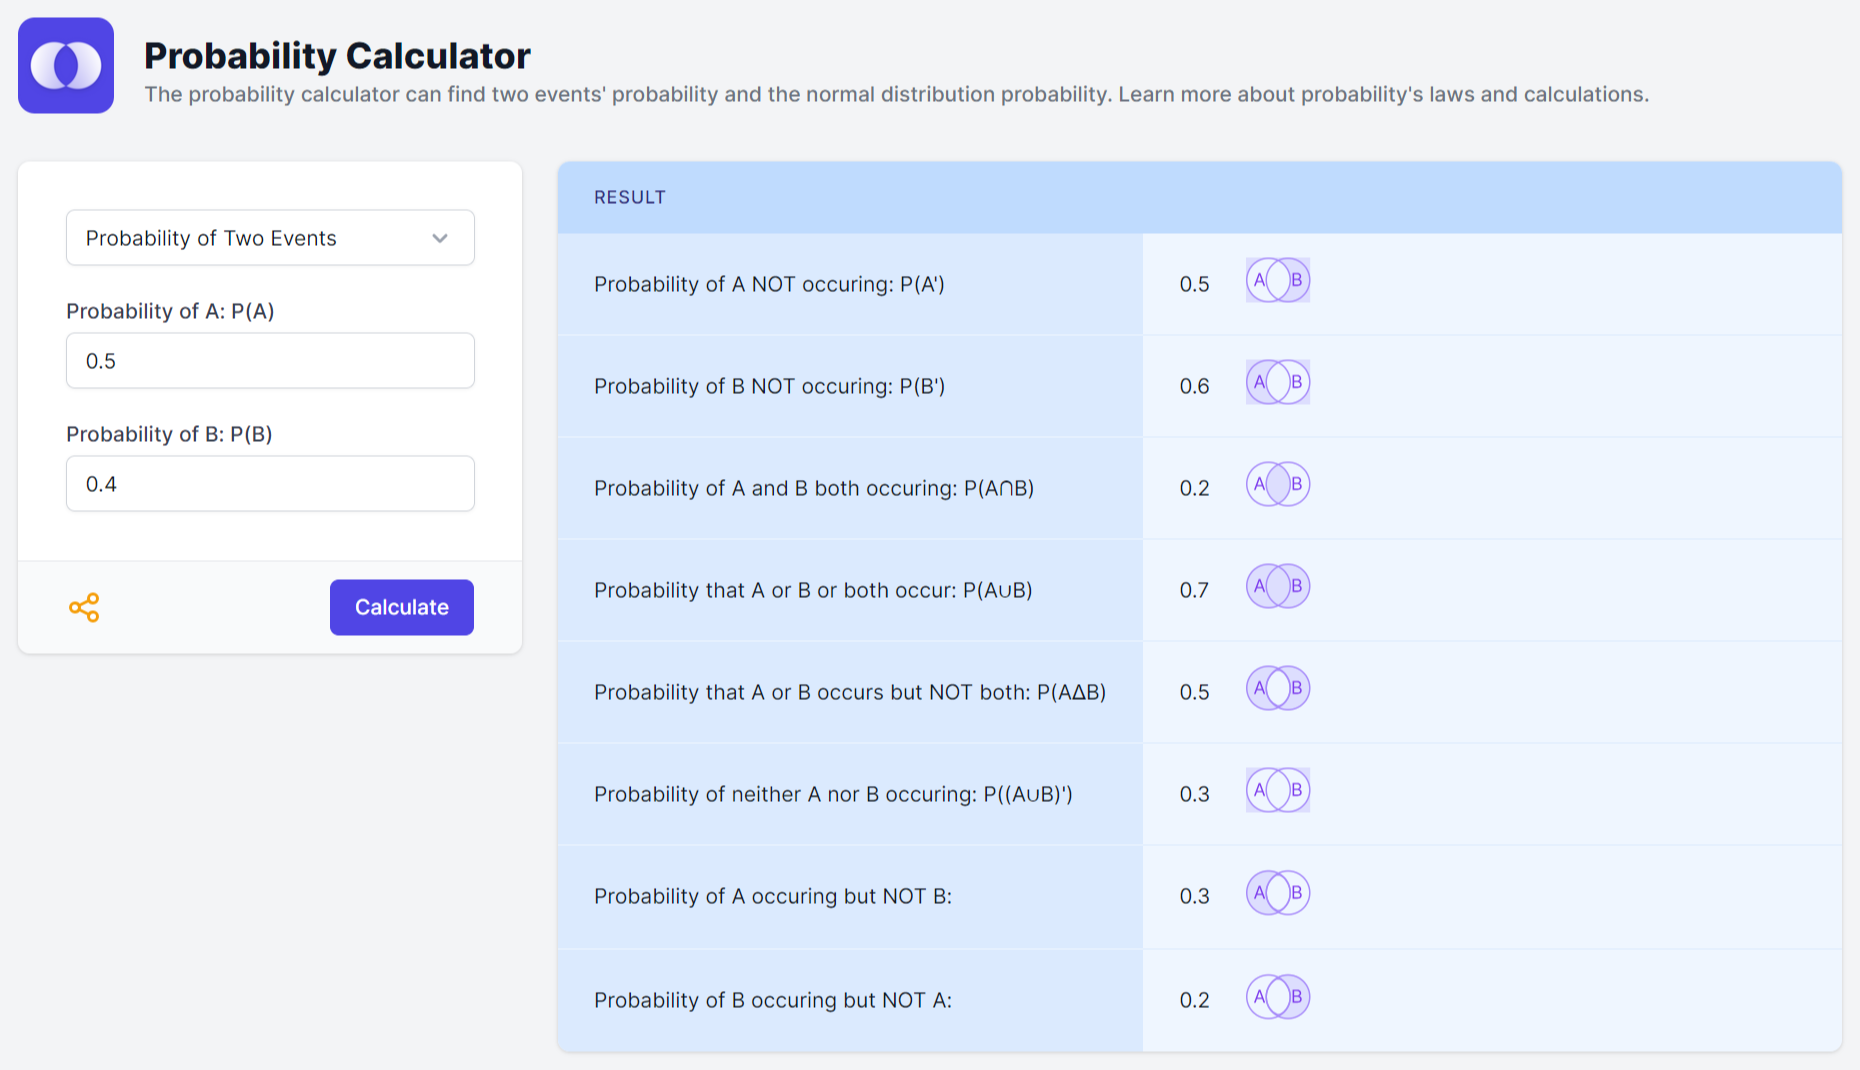Select the Venn diagram for A but NOT B
Screen dimensions: 1860x1070
tap(1277, 893)
